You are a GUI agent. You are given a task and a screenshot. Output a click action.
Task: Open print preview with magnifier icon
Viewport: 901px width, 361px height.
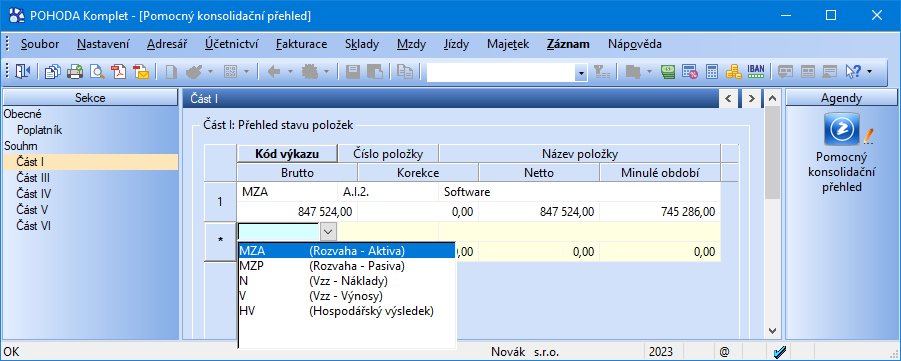click(x=98, y=71)
